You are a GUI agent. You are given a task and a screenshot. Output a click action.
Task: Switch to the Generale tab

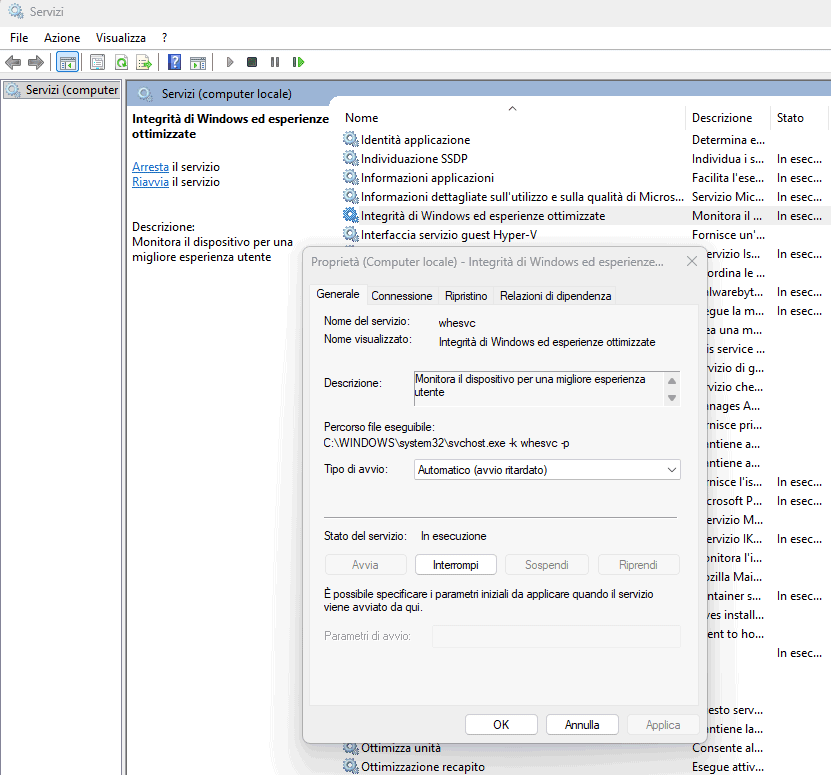pyautogui.click(x=338, y=294)
